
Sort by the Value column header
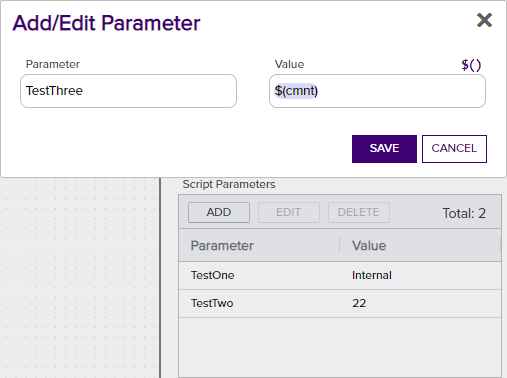pyautogui.click(x=420, y=246)
